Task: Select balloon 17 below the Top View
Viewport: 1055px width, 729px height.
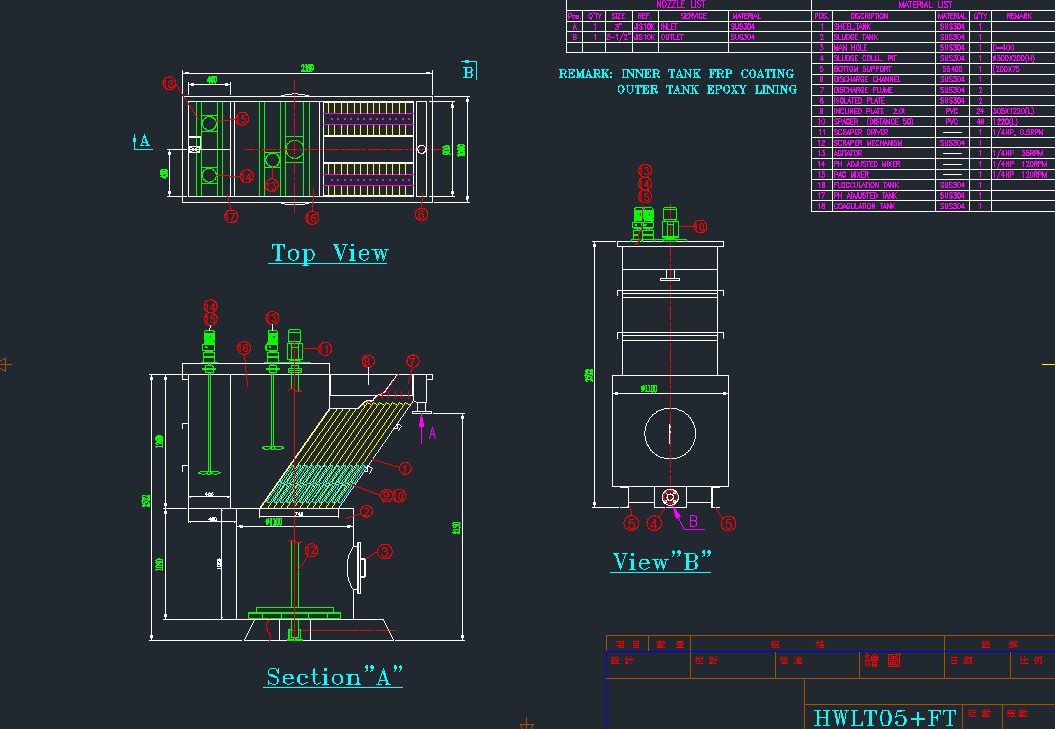Action: [x=231, y=216]
